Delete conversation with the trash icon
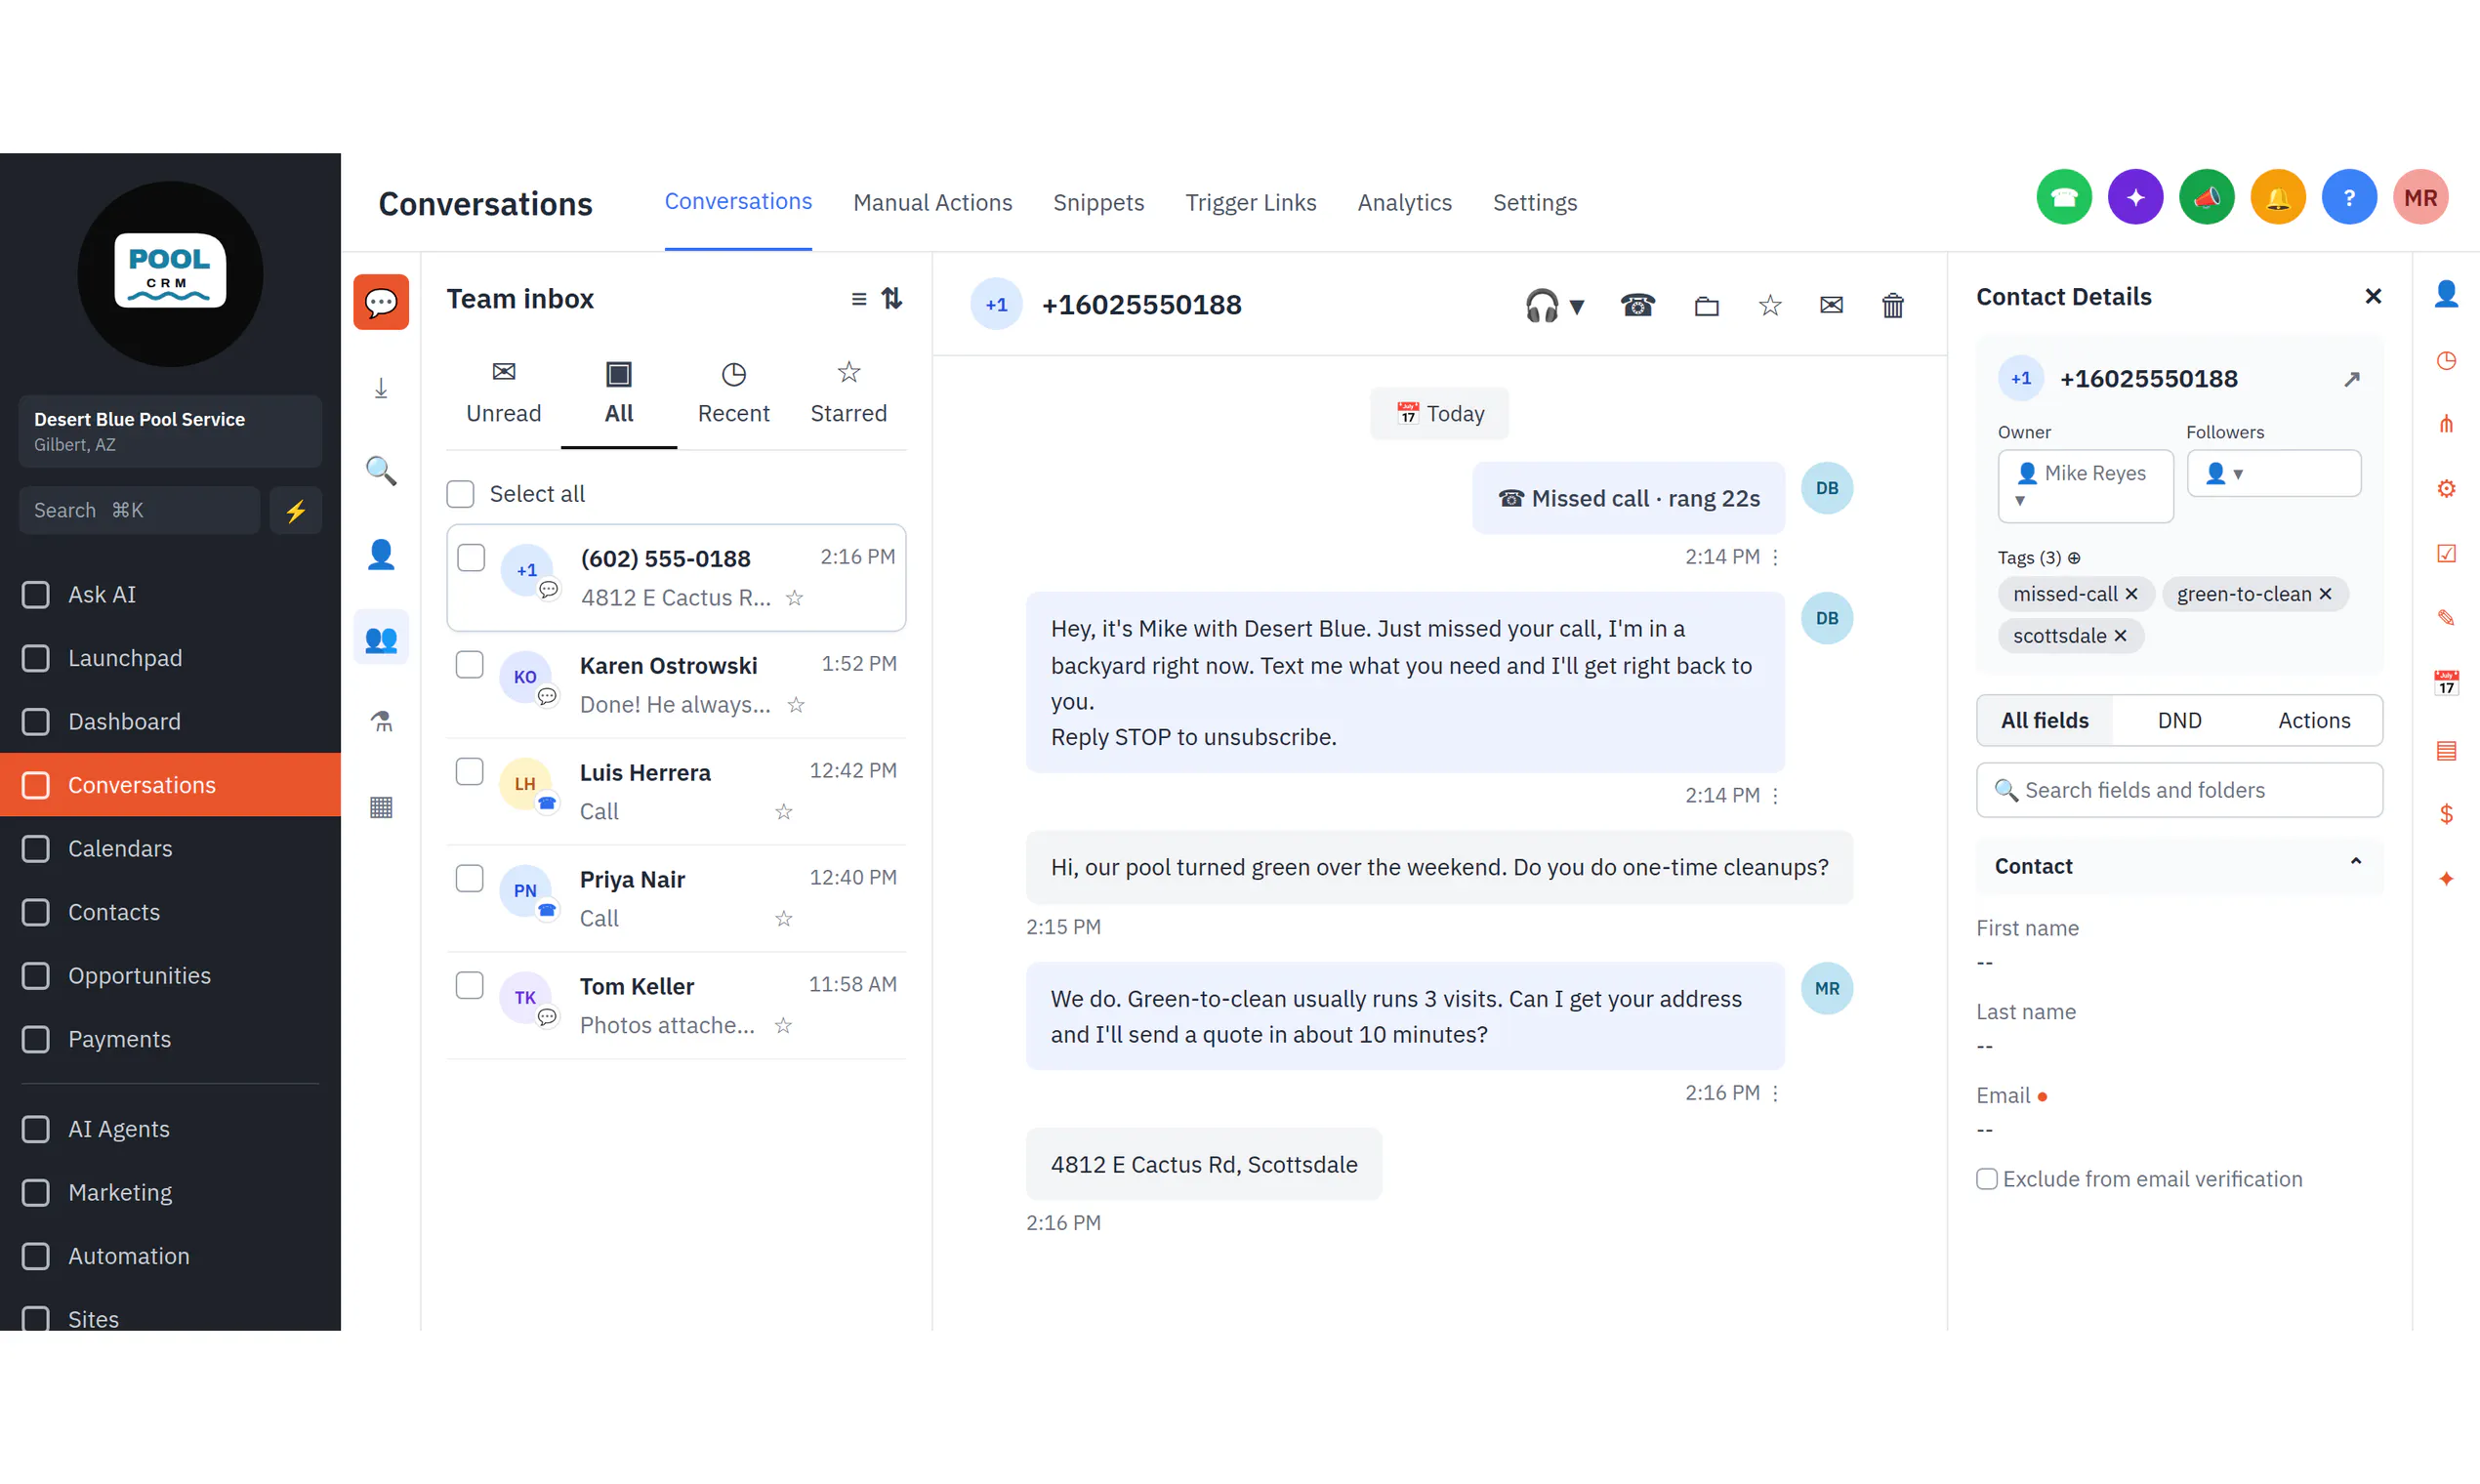Image resolution: width=2480 pixels, height=1484 pixels. [x=1892, y=305]
